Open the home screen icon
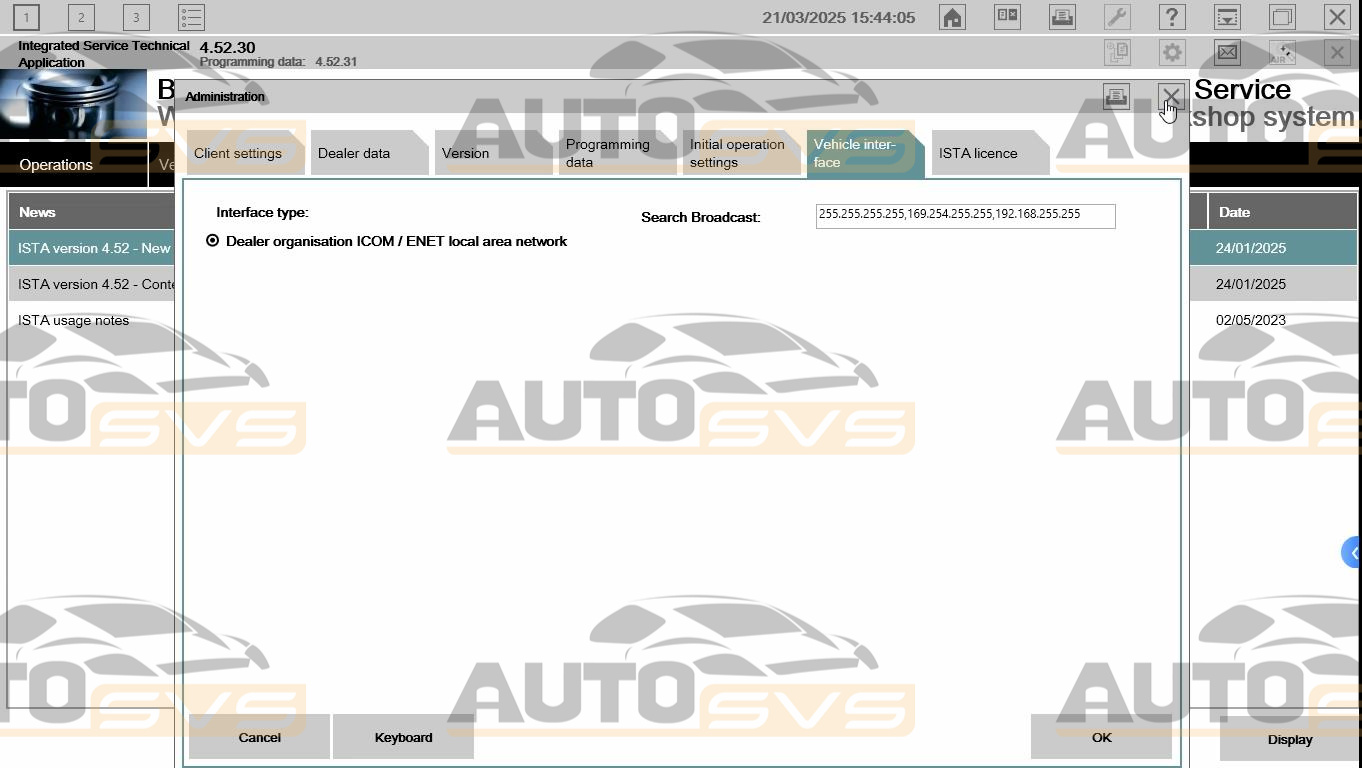 pyautogui.click(x=952, y=17)
